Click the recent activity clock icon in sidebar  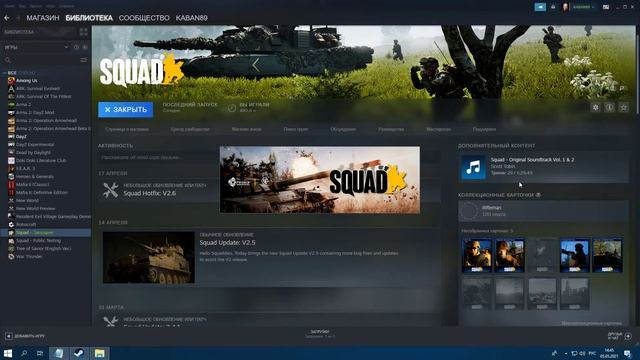point(76,47)
